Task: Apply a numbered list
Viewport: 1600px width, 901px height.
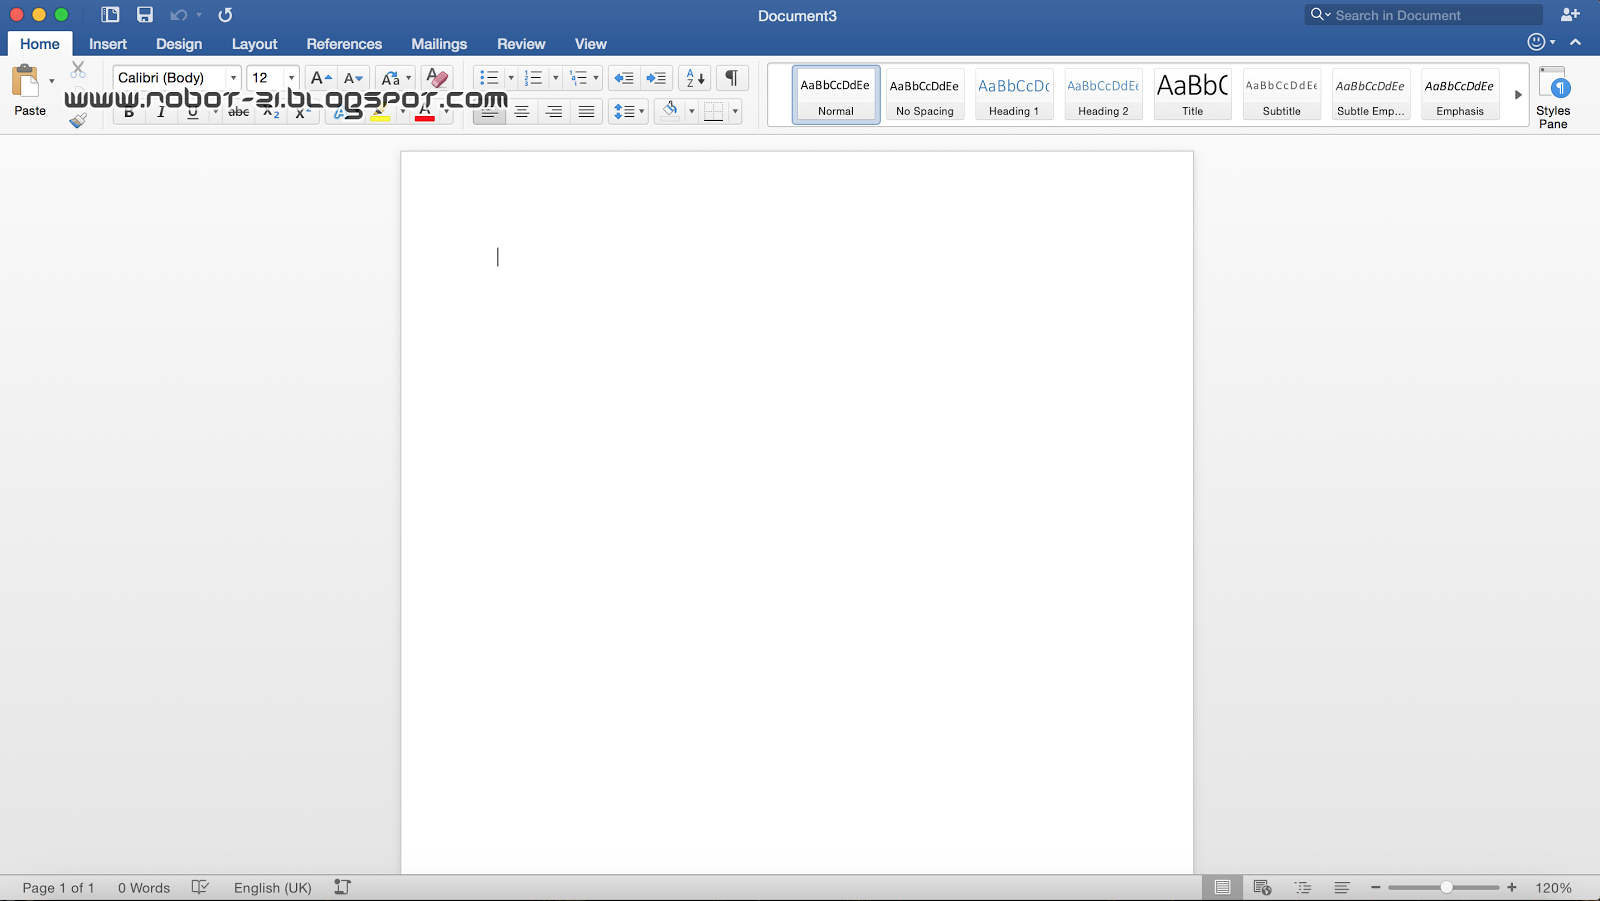Action: click(x=533, y=78)
